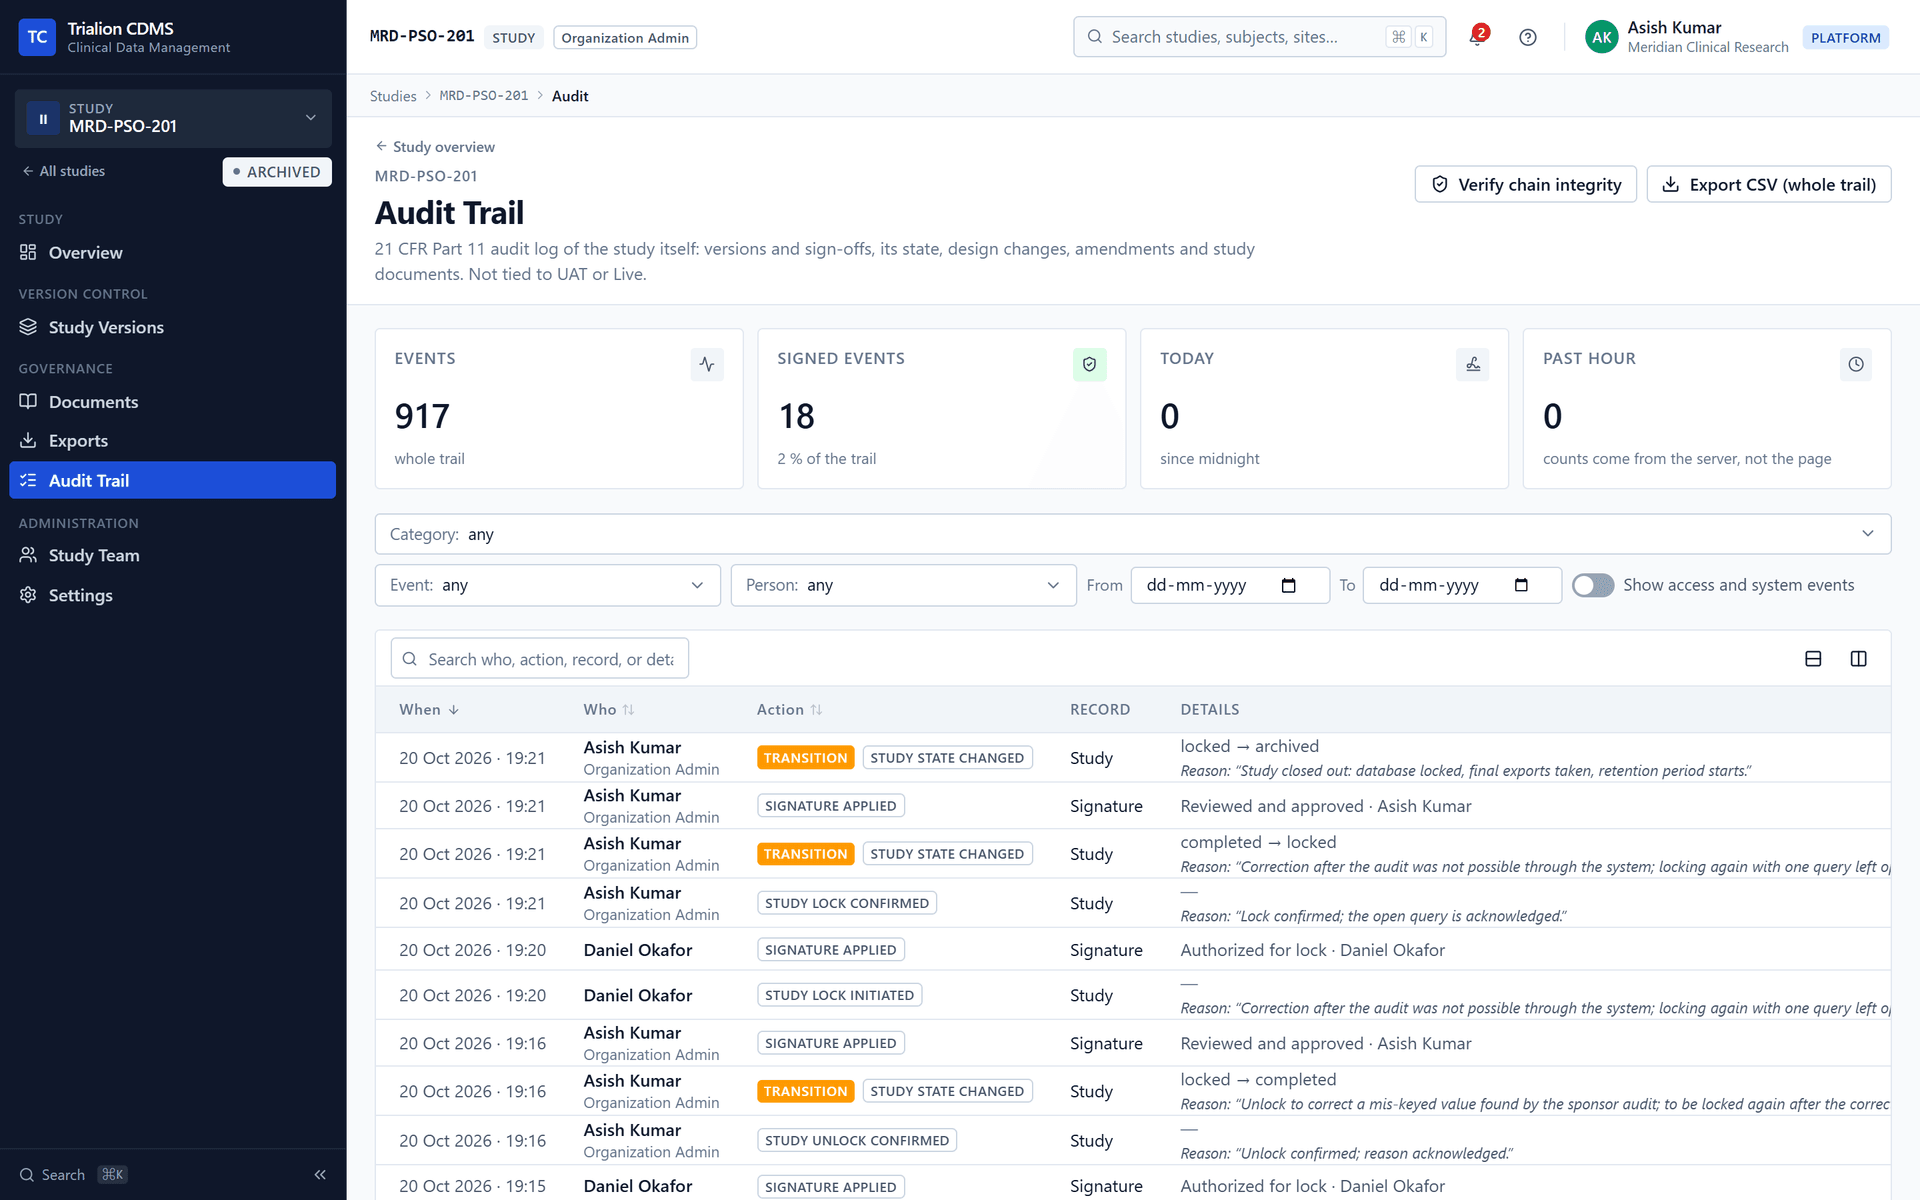Go back to Study overview link
1920x1200 pixels.
click(435, 146)
